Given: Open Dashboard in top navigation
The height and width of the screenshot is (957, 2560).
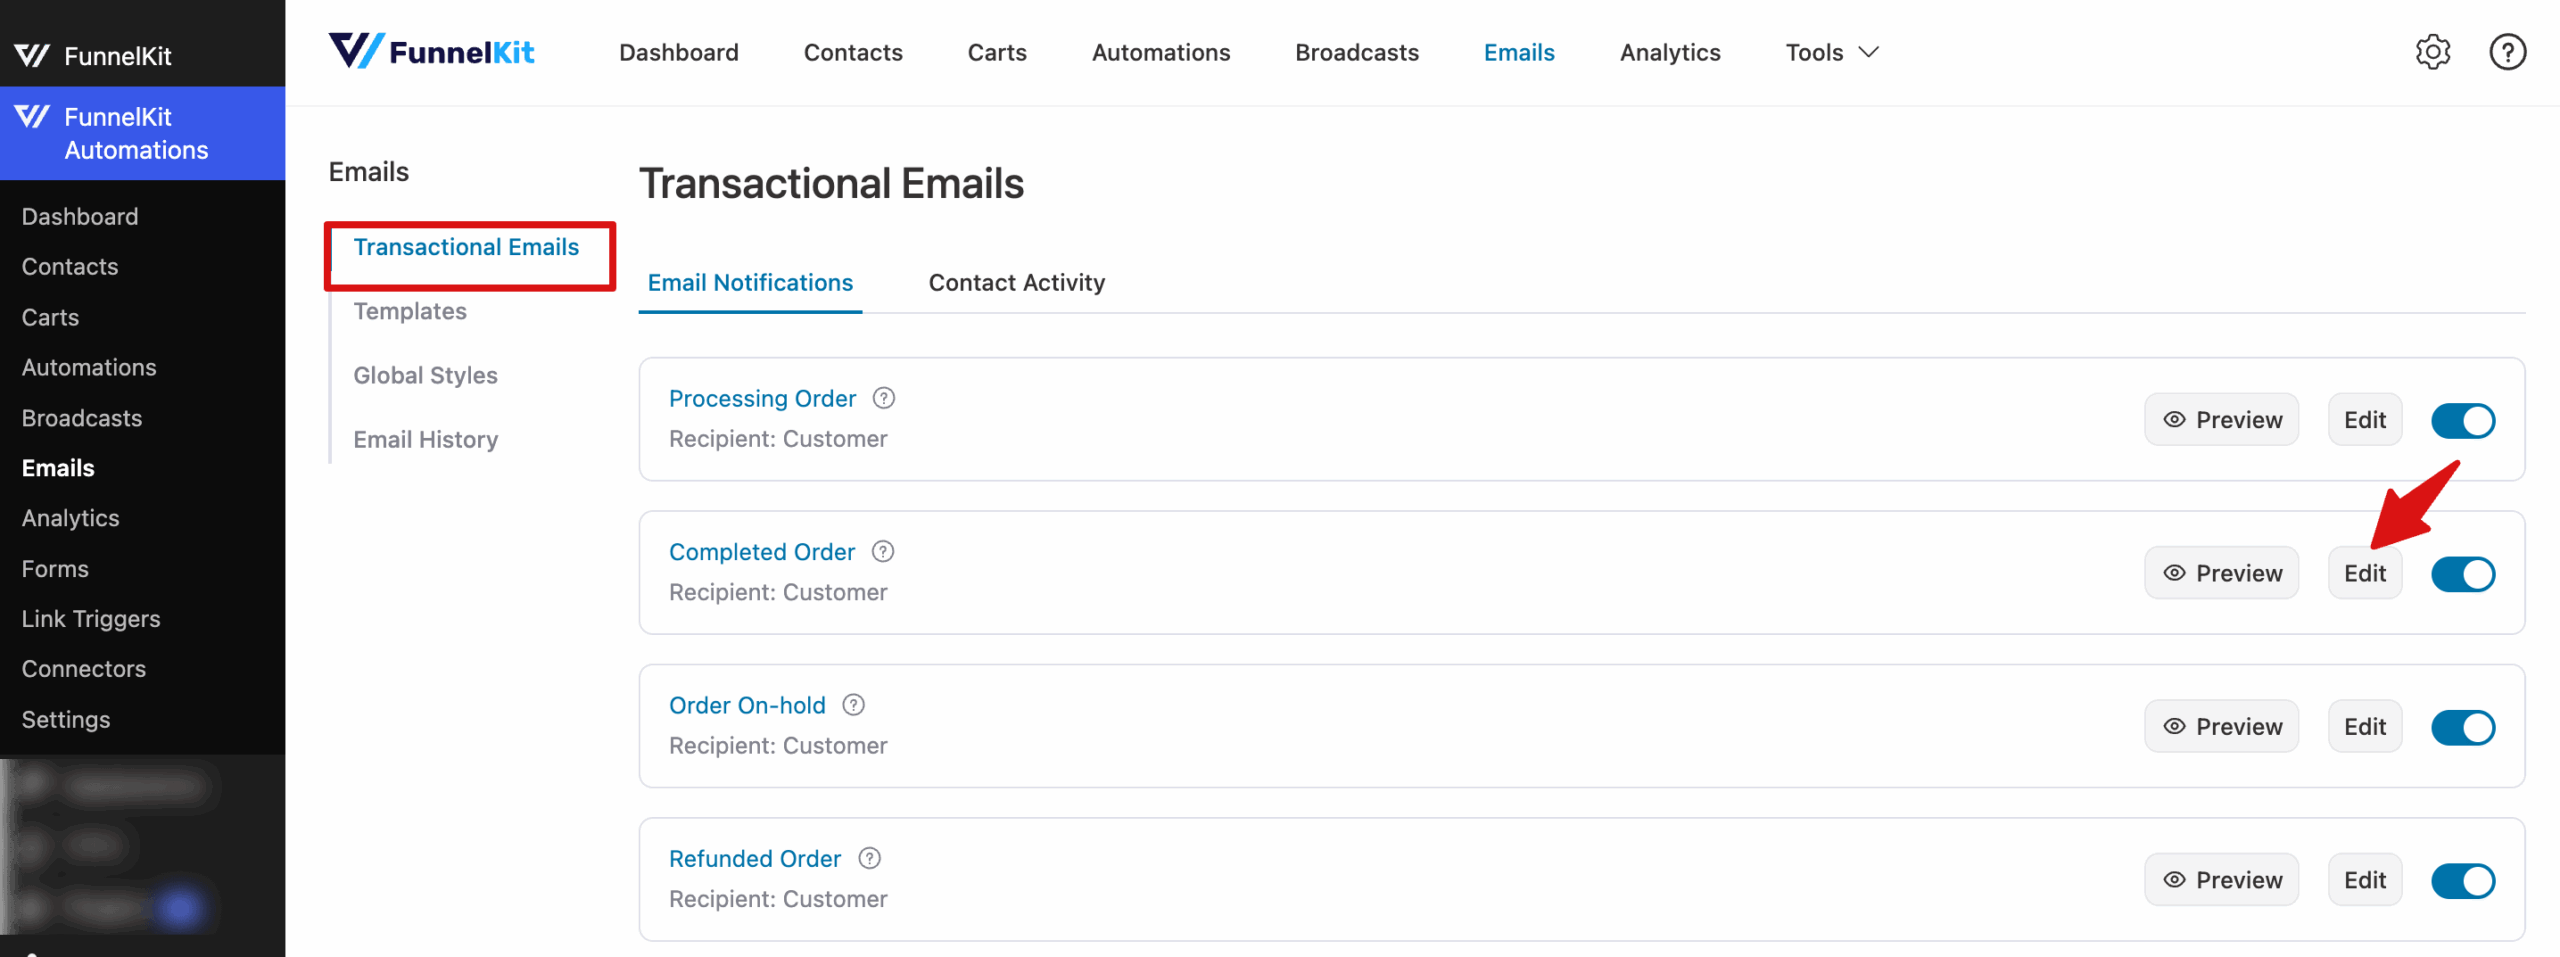Looking at the screenshot, I should [678, 52].
